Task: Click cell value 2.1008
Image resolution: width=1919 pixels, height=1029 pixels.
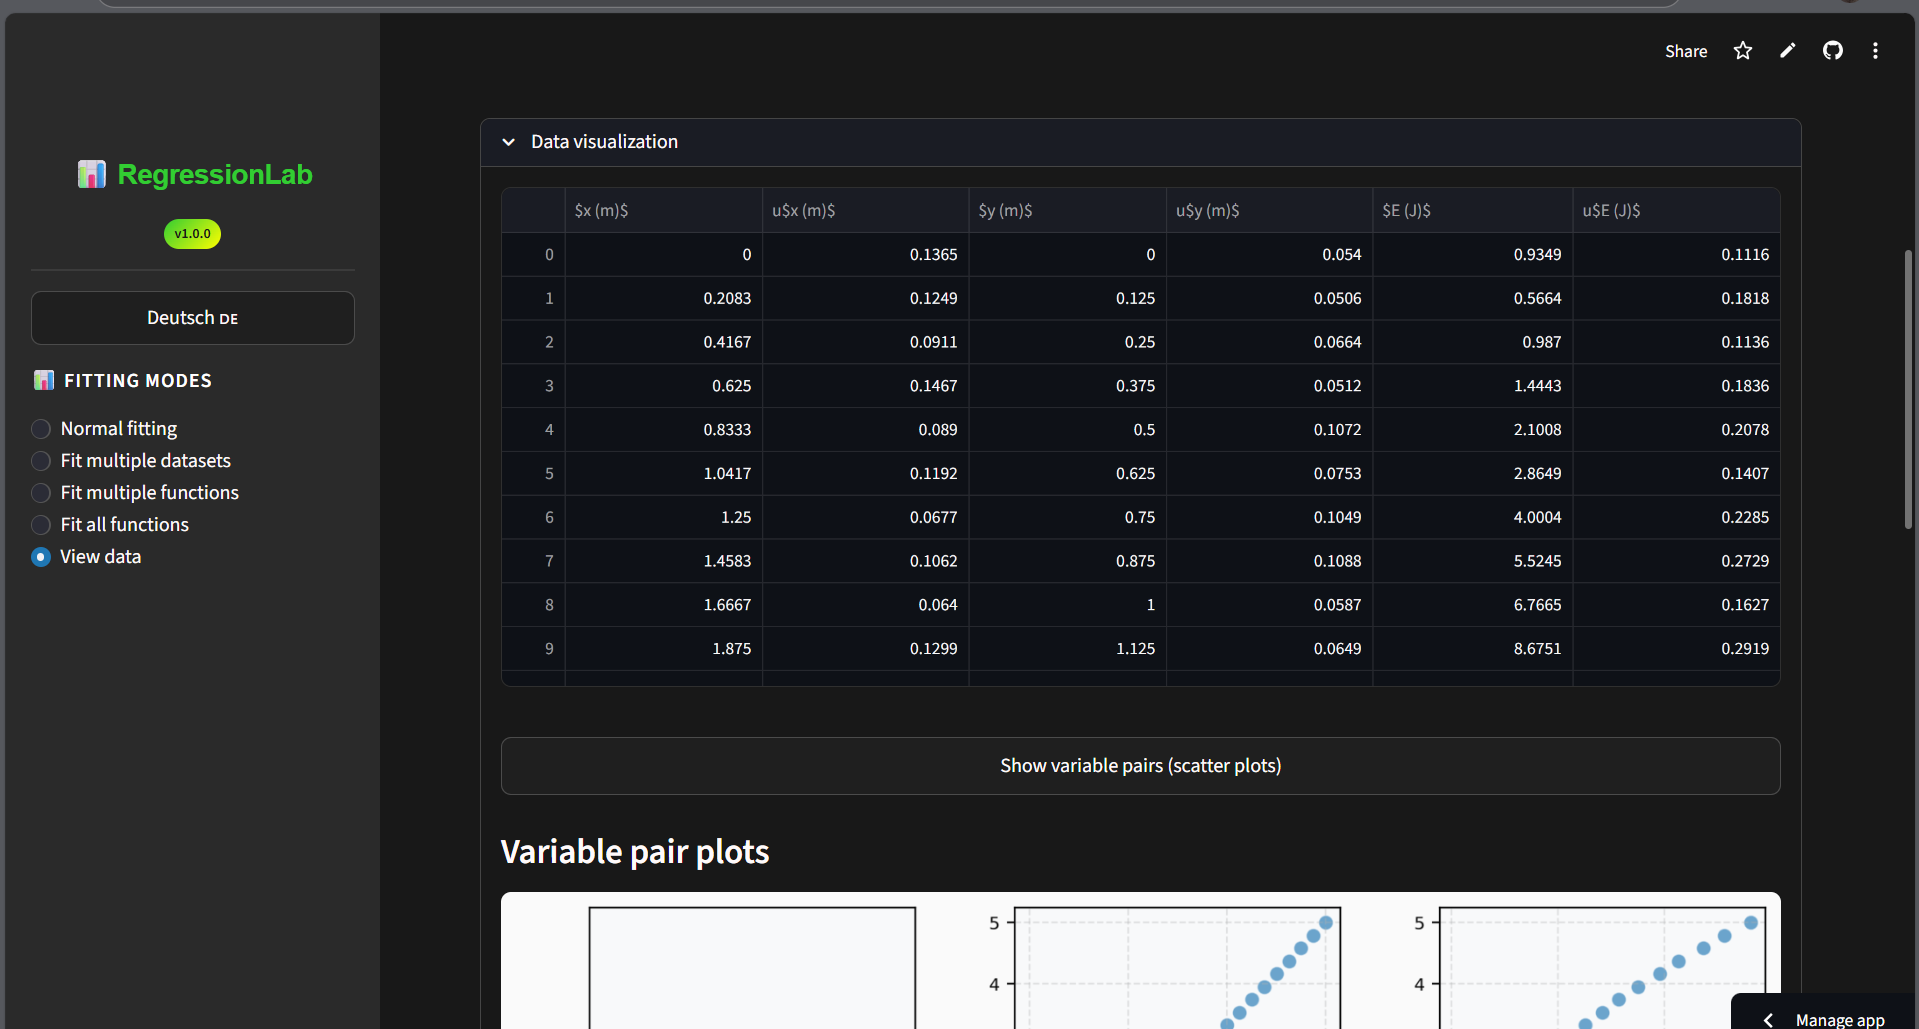Action: point(1473,430)
